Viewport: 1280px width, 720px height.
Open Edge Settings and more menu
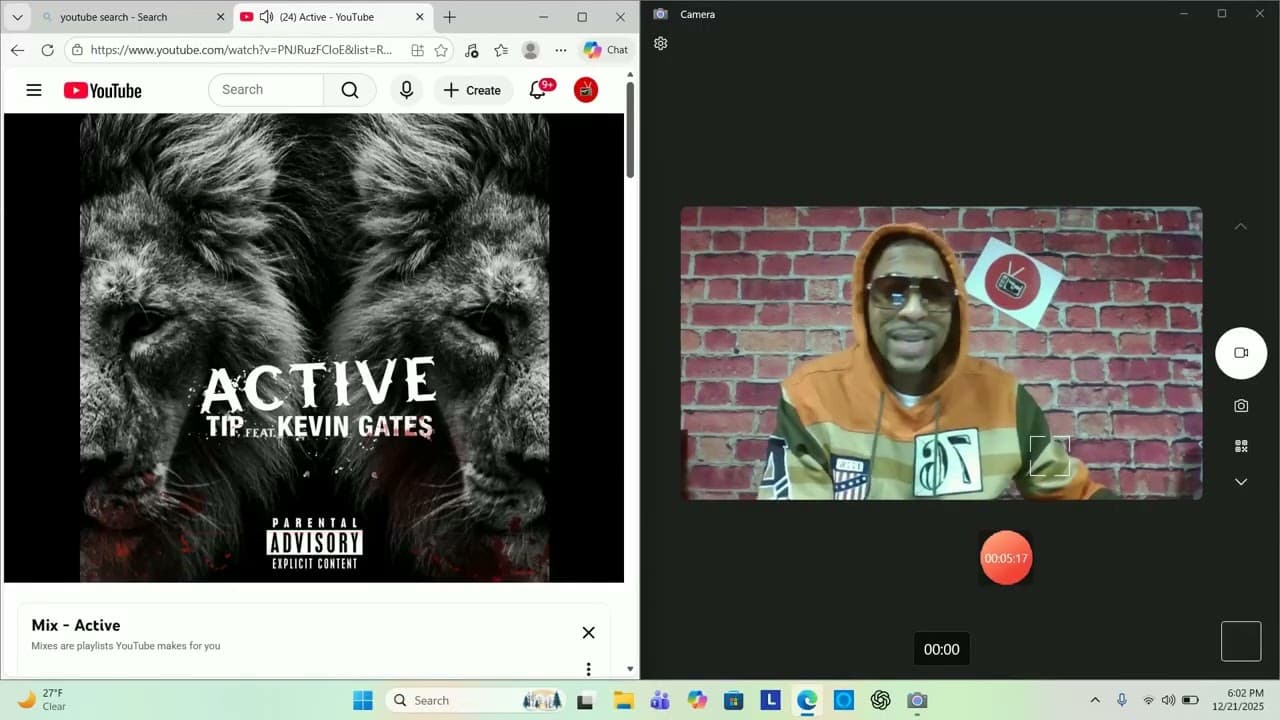pos(561,50)
